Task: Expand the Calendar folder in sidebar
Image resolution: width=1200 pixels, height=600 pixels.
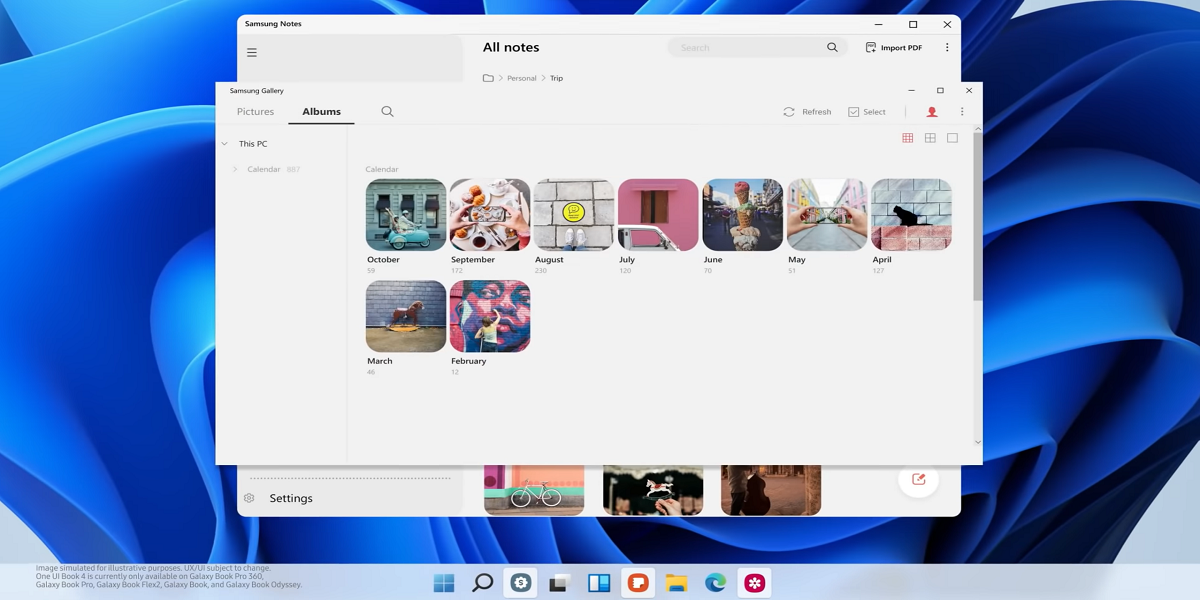Action: (x=235, y=170)
